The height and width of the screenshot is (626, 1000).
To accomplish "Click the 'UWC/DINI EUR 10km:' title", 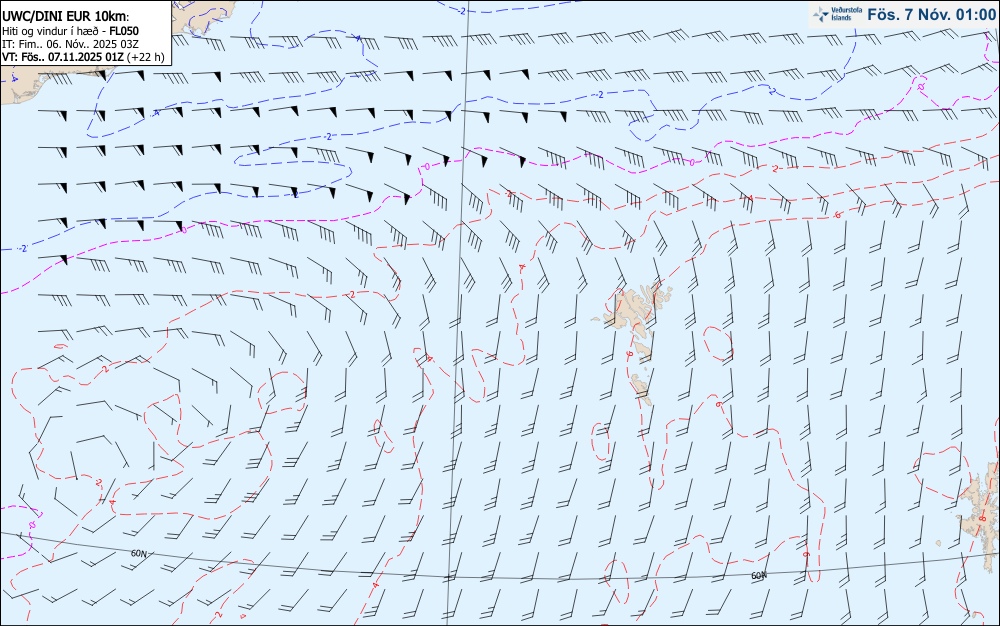I will pos(65,17).
